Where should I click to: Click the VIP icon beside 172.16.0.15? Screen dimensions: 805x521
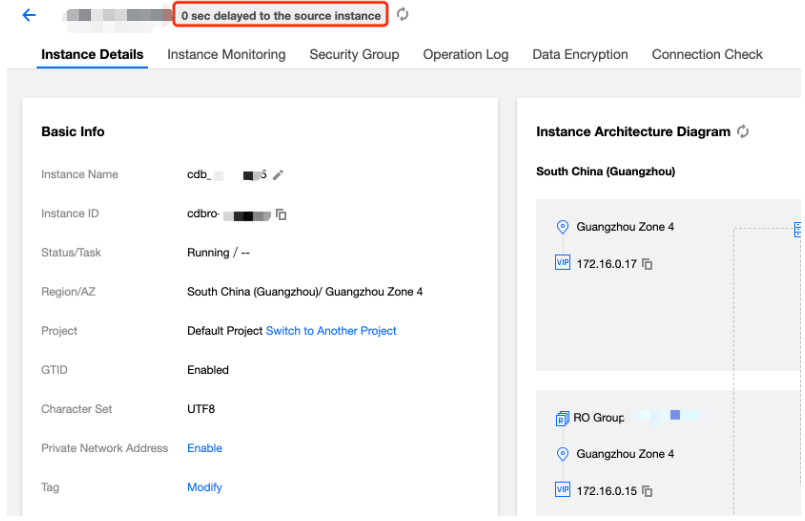tap(562, 490)
